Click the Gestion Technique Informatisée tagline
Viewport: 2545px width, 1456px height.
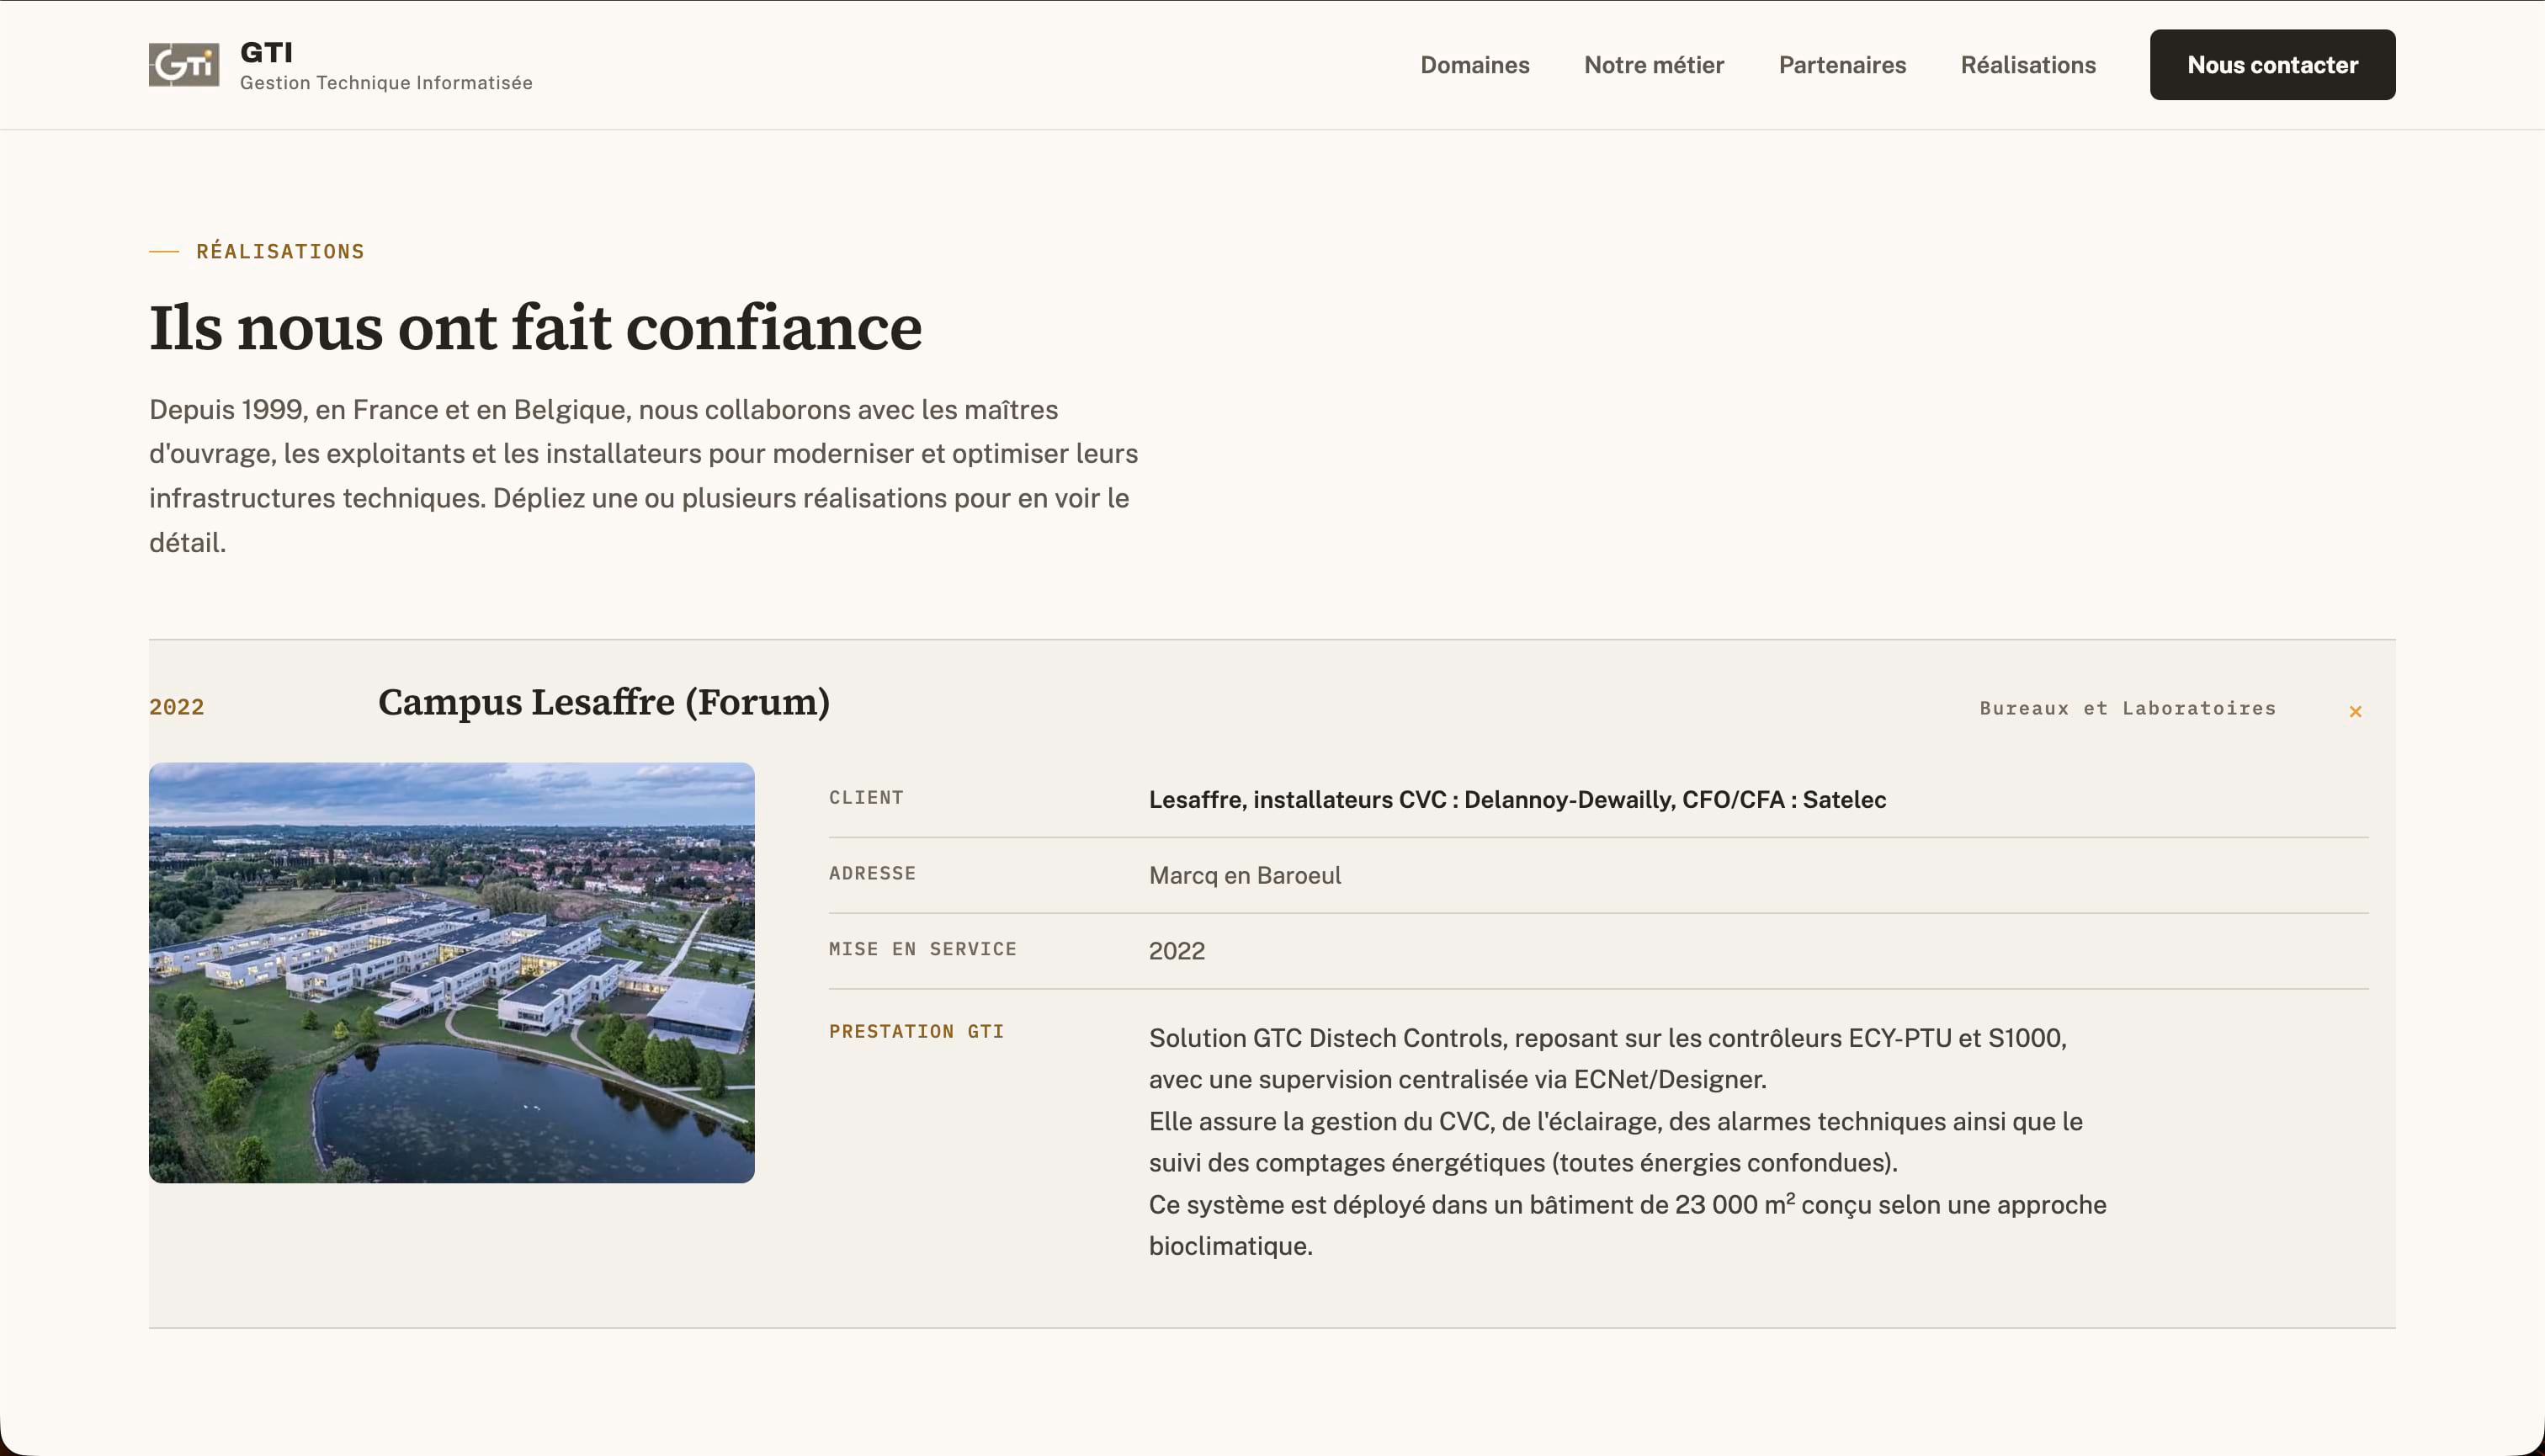tap(386, 83)
